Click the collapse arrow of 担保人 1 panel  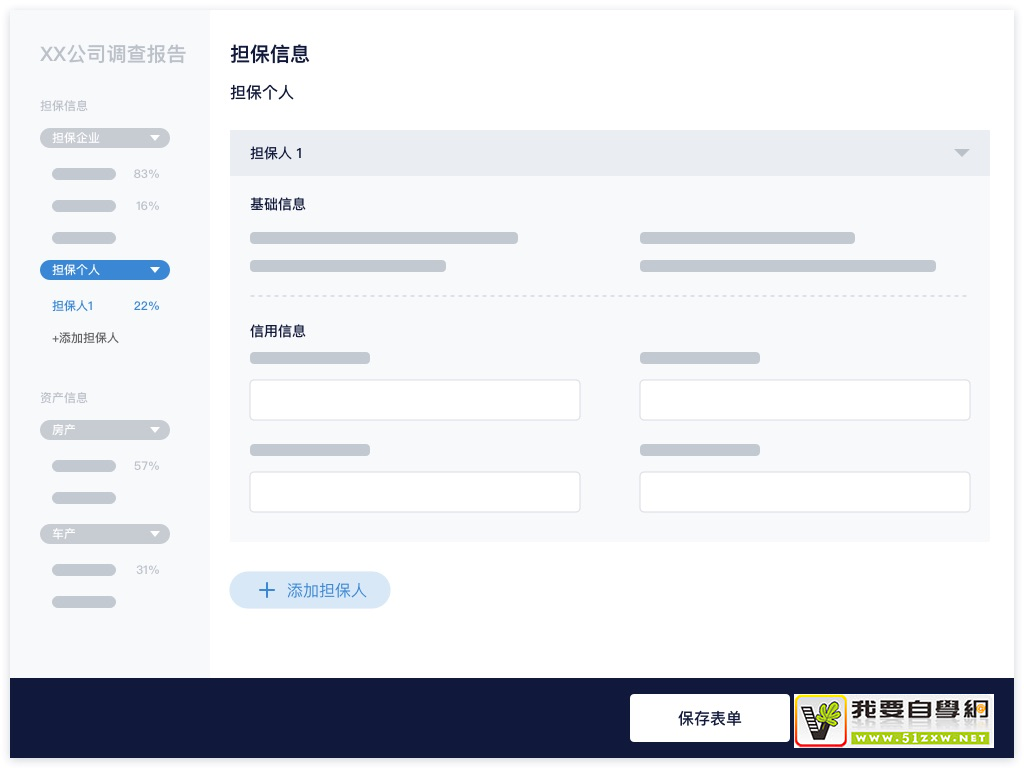point(961,153)
